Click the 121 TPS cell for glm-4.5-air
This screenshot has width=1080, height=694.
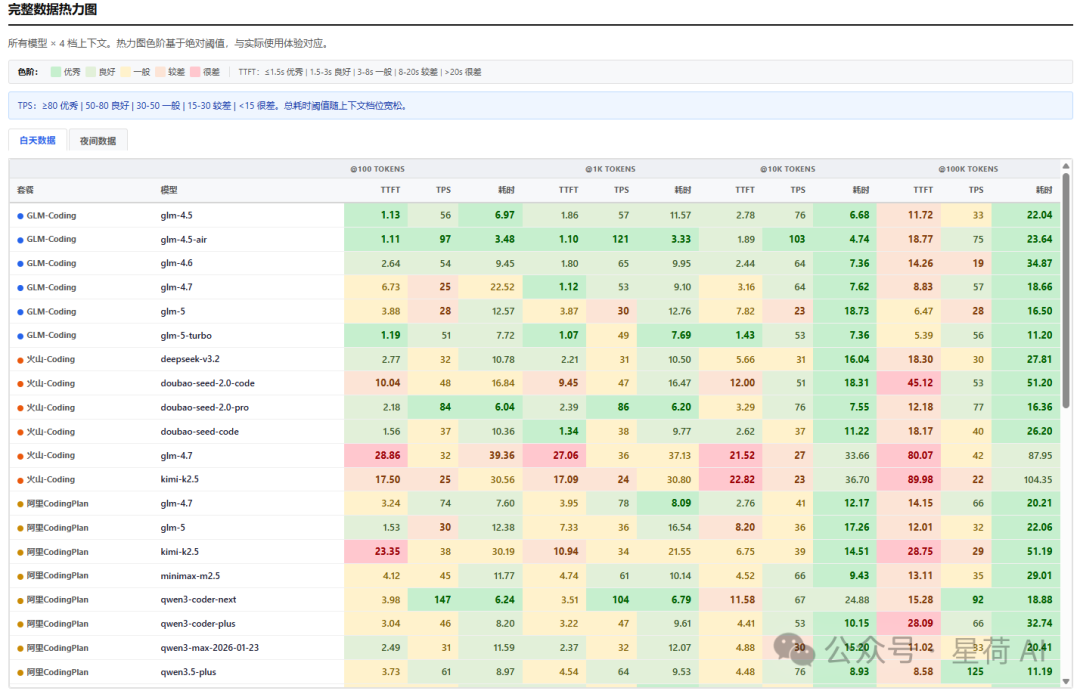(x=612, y=240)
